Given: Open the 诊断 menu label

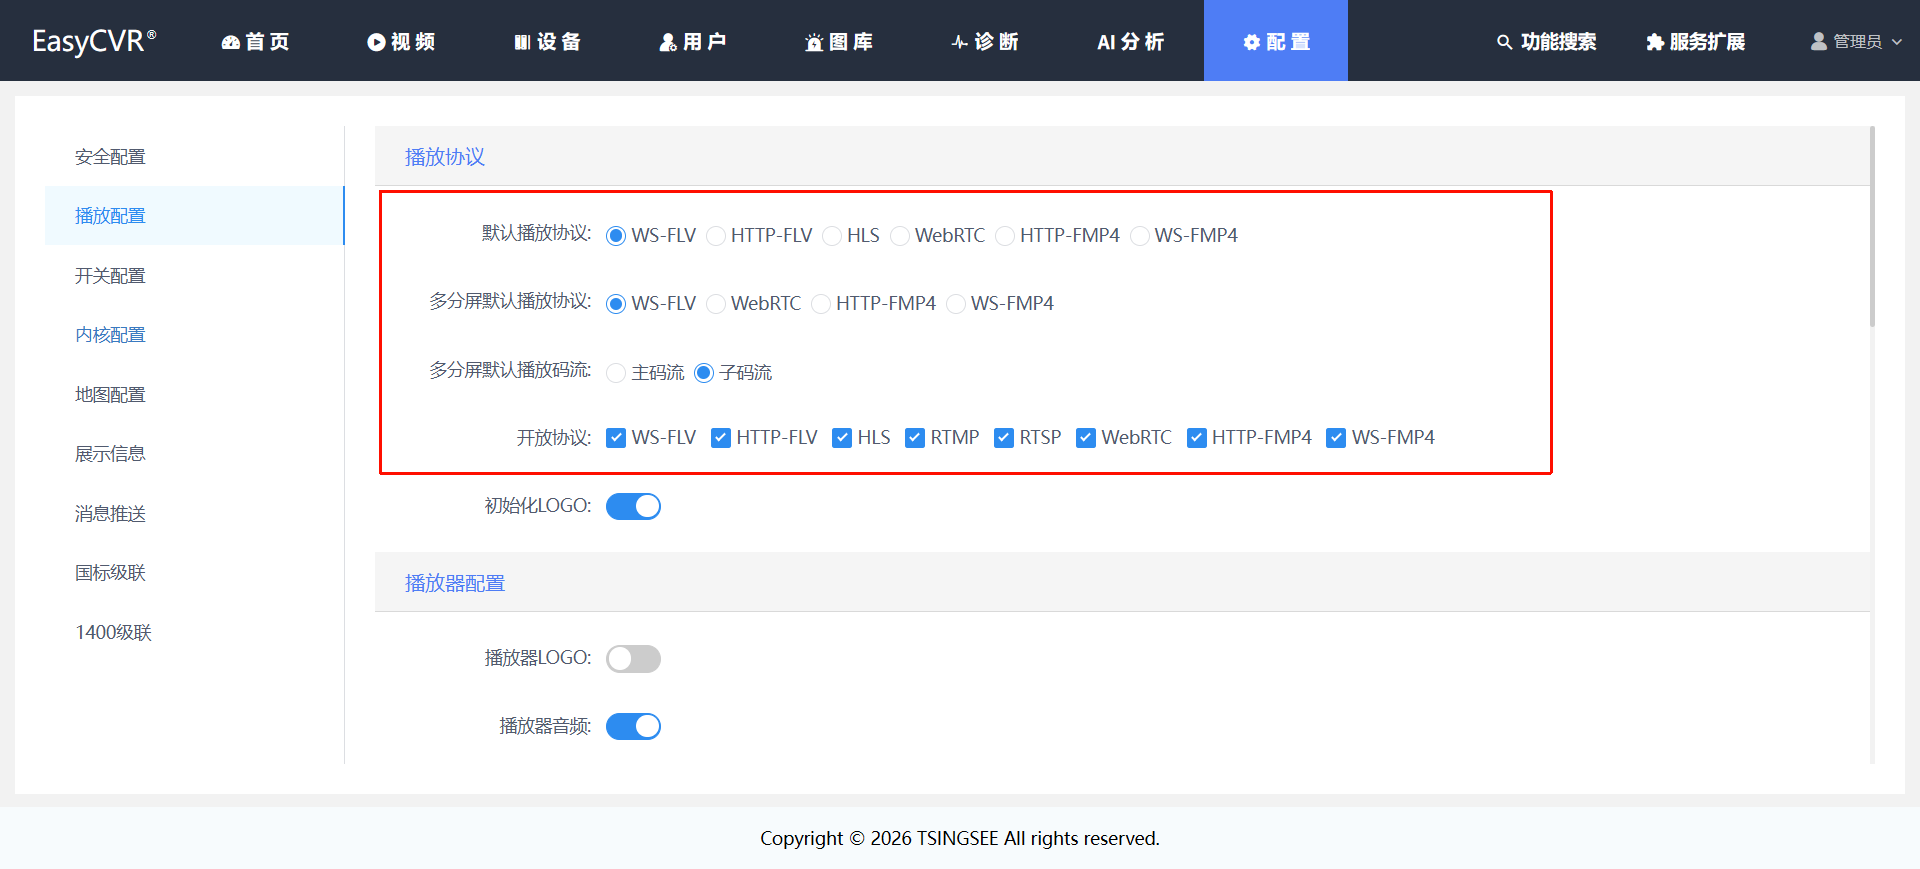Looking at the screenshot, I should [x=996, y=41].
